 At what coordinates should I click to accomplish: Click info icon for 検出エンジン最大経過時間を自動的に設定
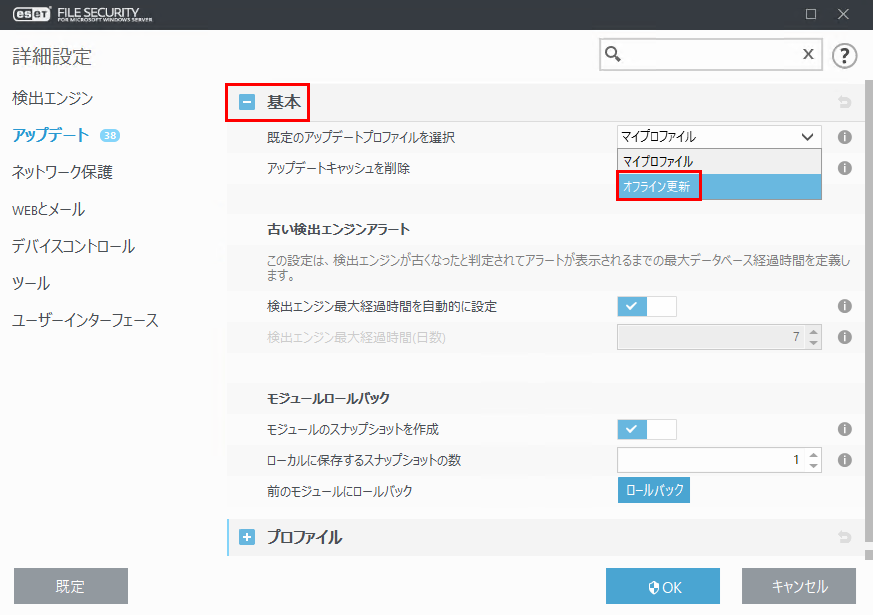click(x=844, y=307)
